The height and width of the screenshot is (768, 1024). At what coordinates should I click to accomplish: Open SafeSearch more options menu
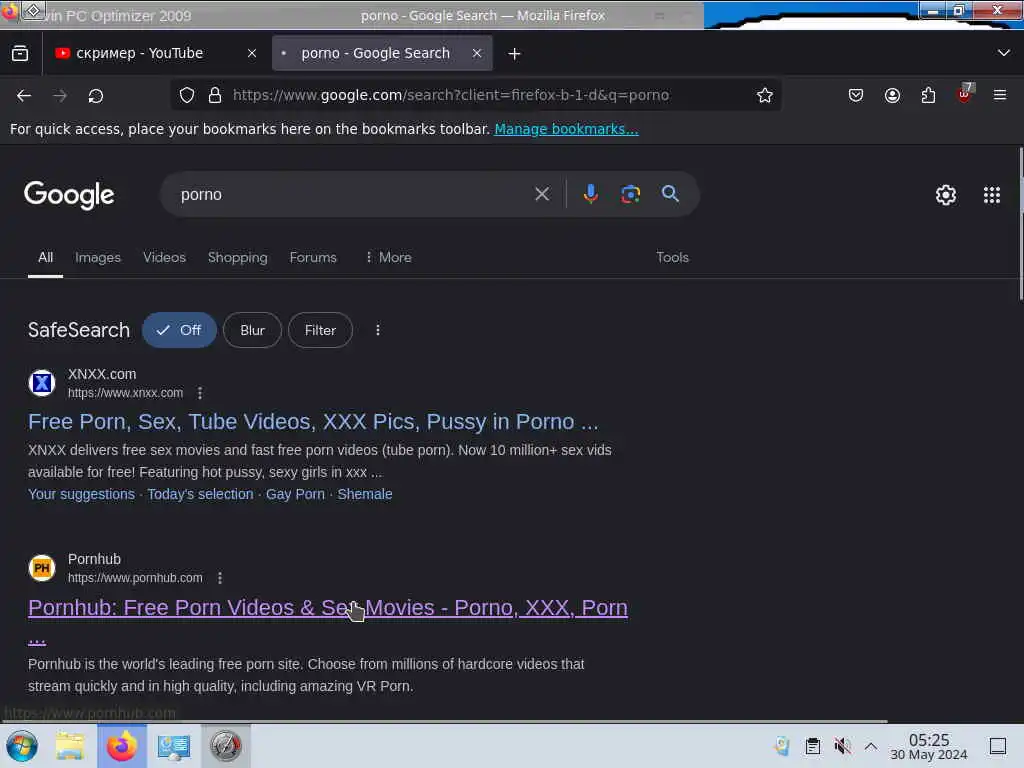(377, 330)
